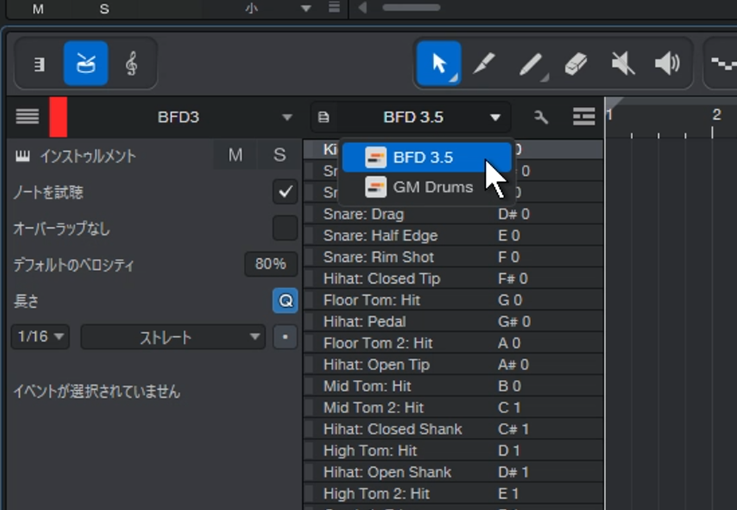737x510 pixels.
Task: Choose BFD 3.5 from the popup list
Action: pos(427,157)
